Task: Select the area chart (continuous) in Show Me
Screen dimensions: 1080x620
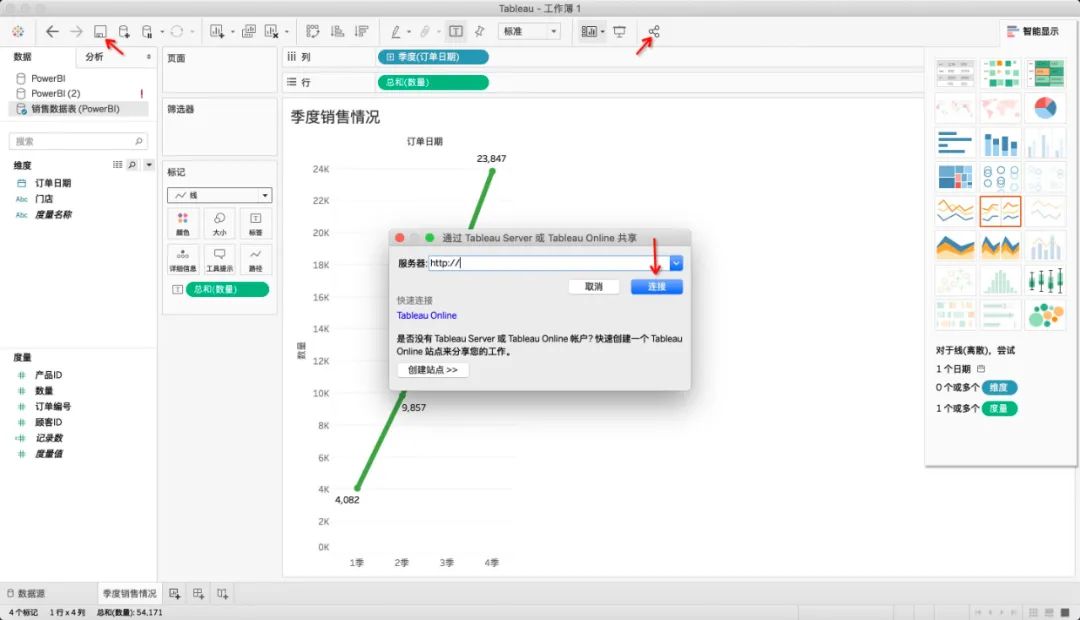Action: (955, 246)
